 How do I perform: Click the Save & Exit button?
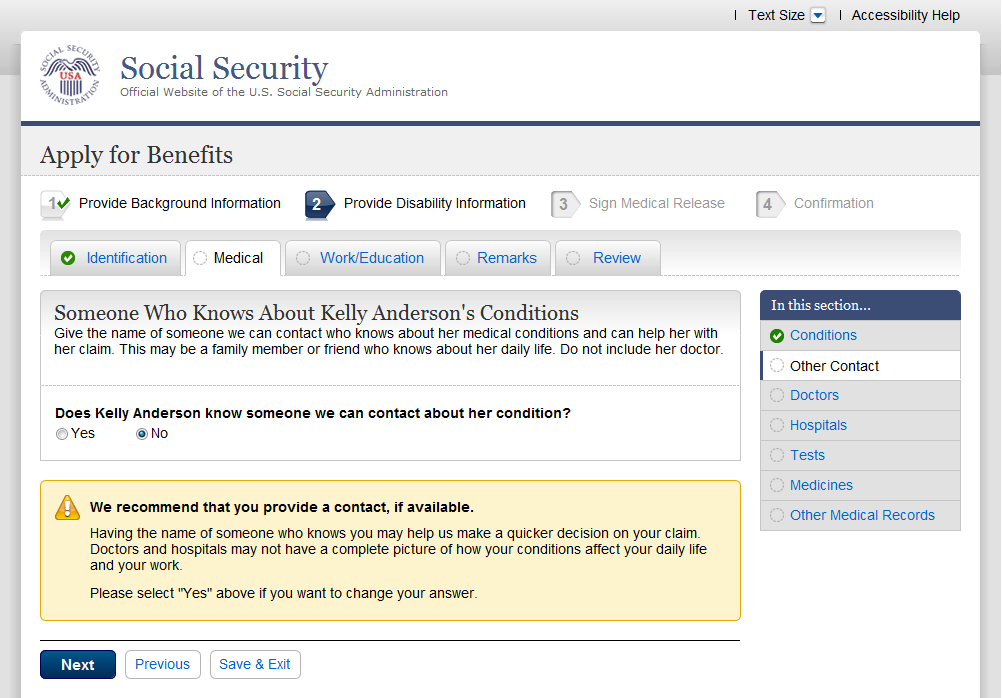(255, 664)
